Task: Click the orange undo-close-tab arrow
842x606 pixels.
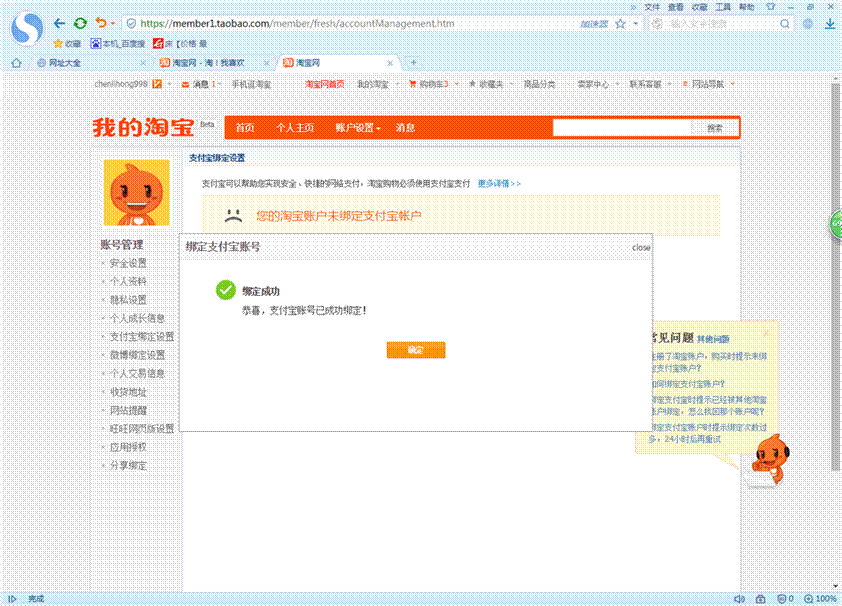Action: click(100, 23)
